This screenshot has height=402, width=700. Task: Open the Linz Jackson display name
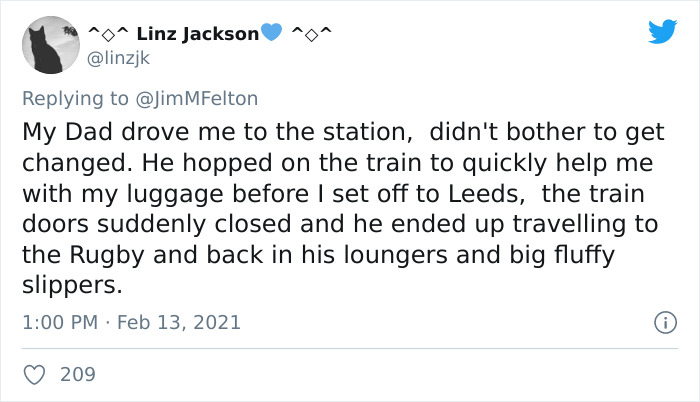pos(198,34)
